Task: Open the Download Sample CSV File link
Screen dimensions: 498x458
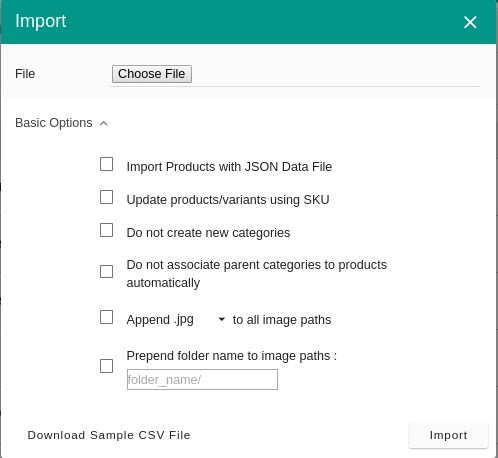Action: coord(109,435)
